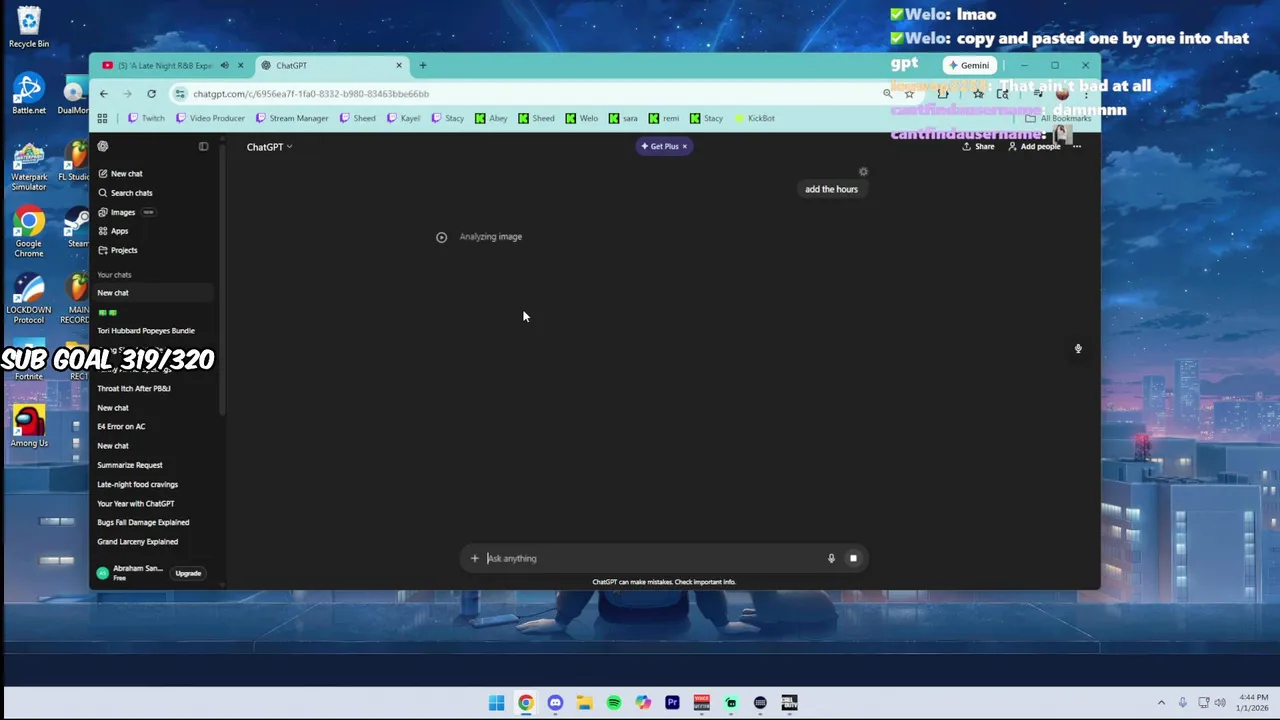
Task: Open a new browser tab
Action: pyautogui.click(x=423, y=66)
